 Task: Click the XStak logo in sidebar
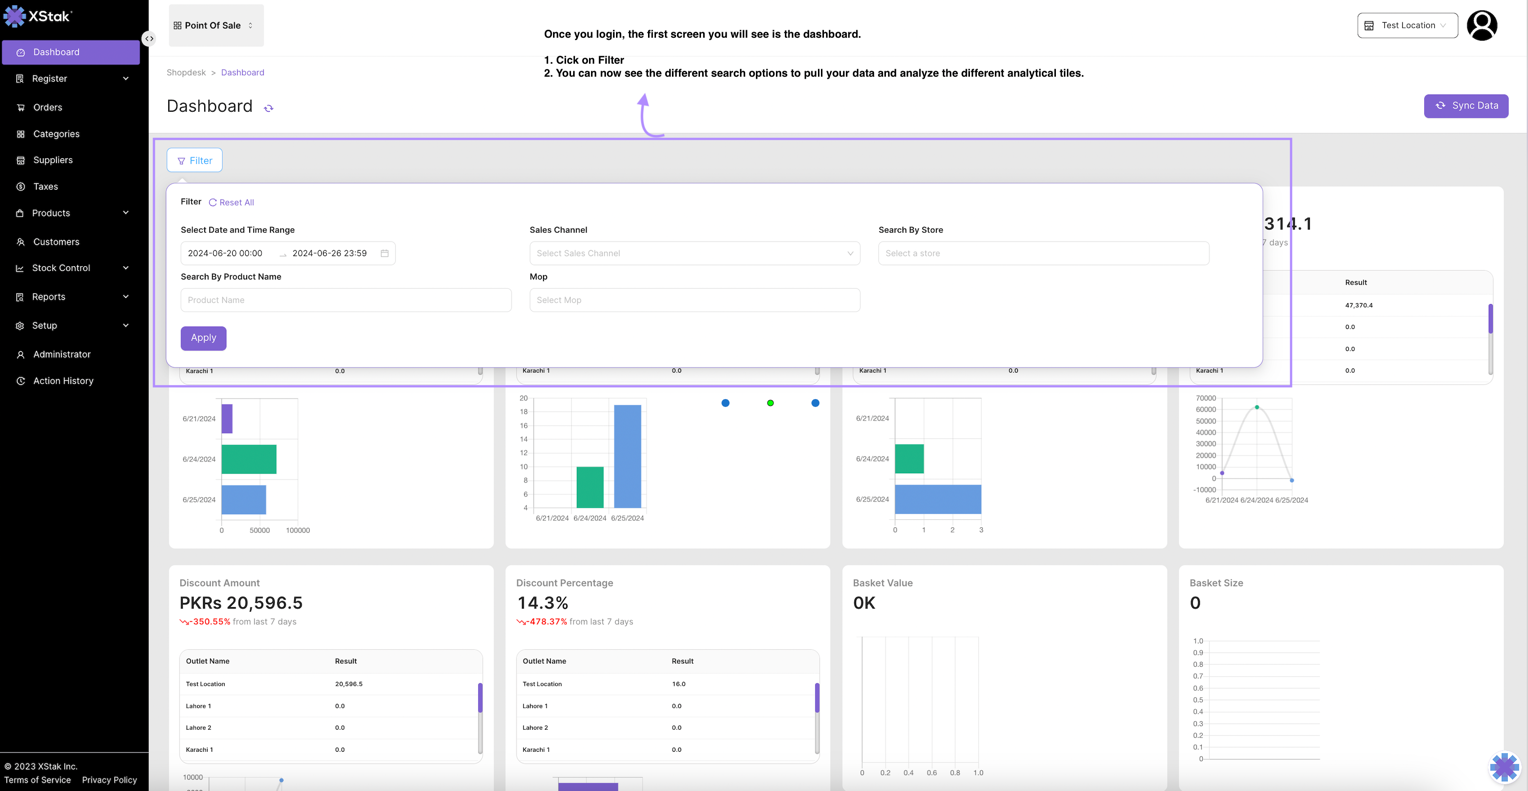38,16
